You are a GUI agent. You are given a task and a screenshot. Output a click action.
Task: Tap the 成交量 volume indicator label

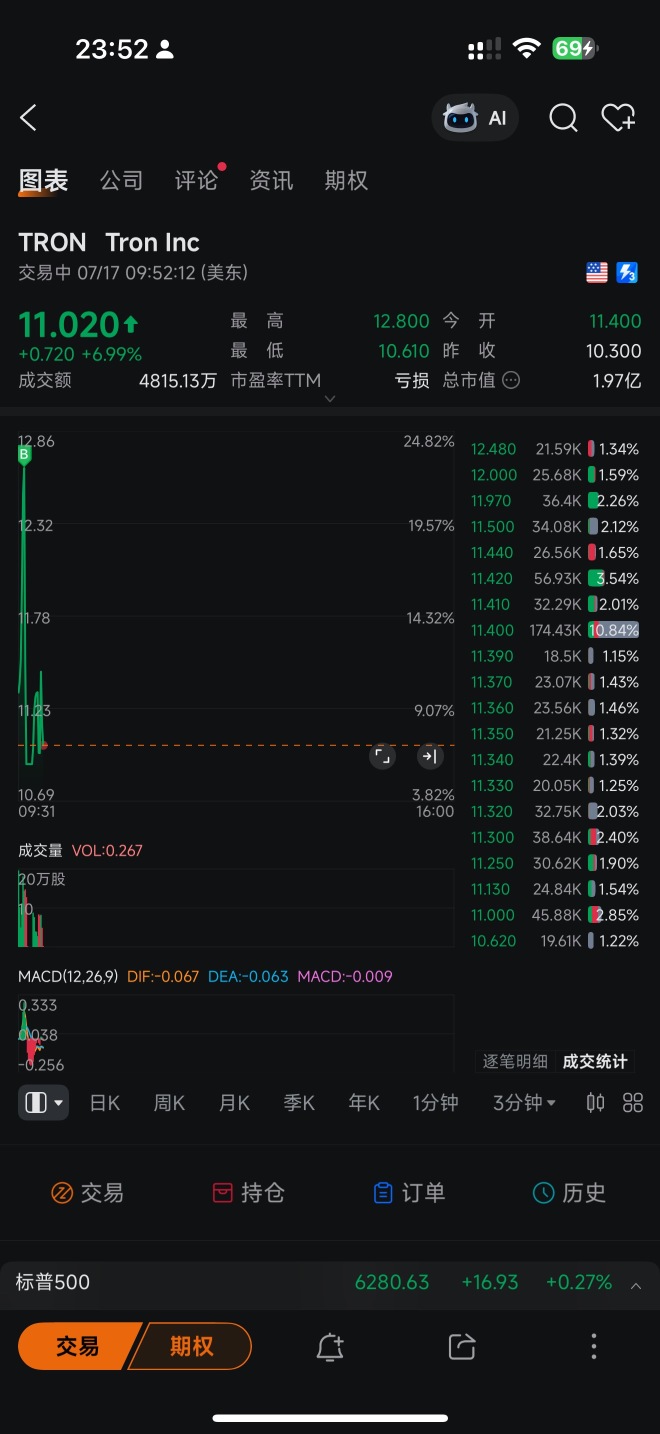tap(40, 850)
